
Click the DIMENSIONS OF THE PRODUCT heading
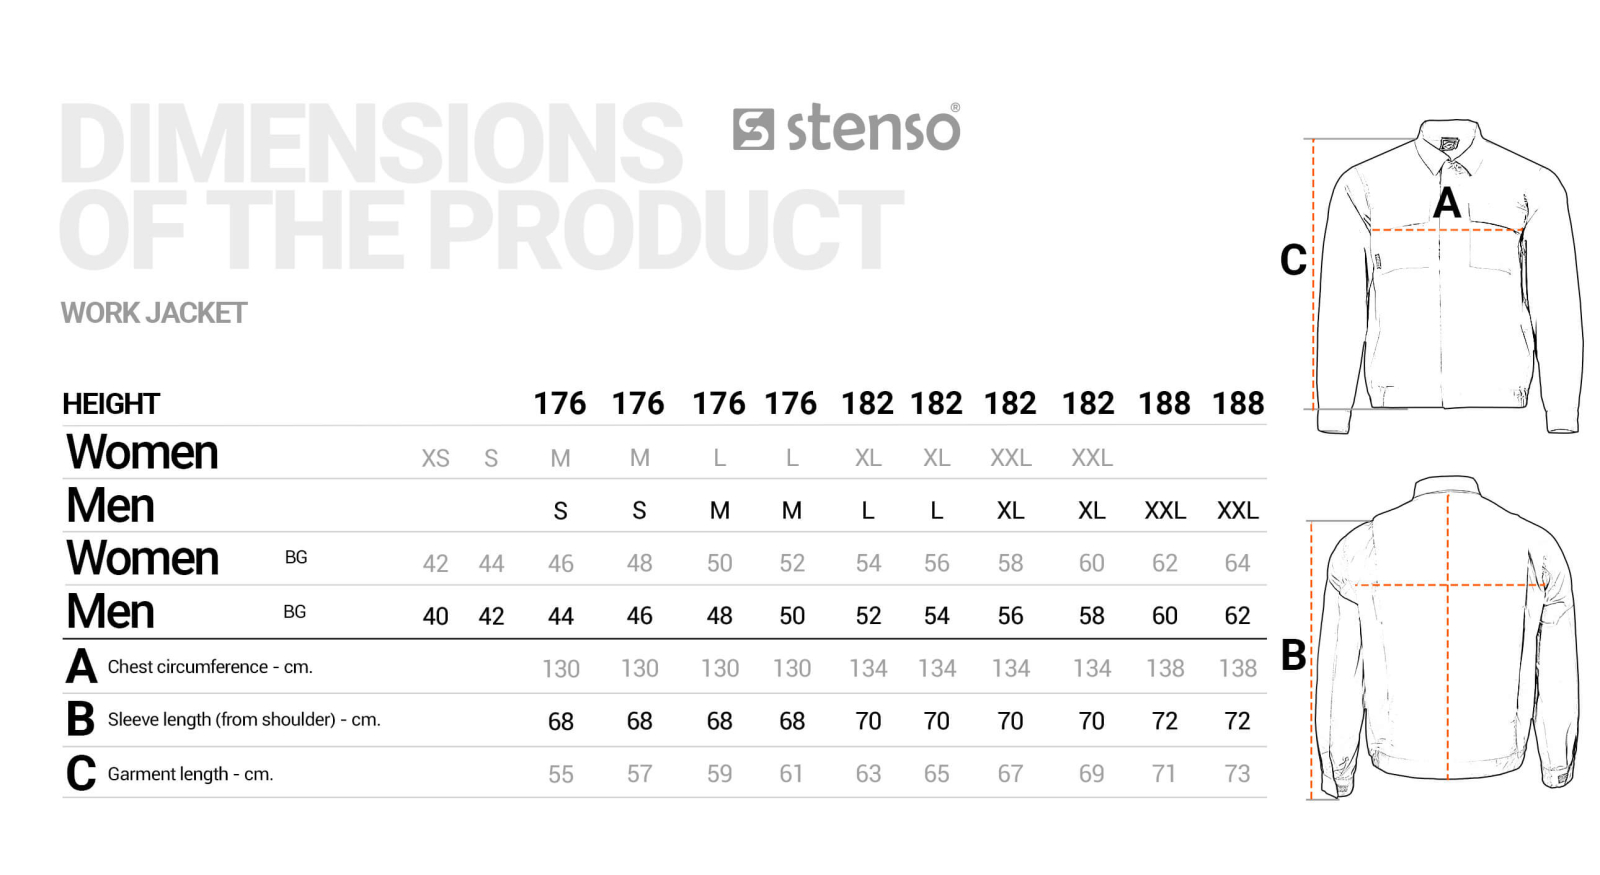pyautogui.click(x=480, y=187)
